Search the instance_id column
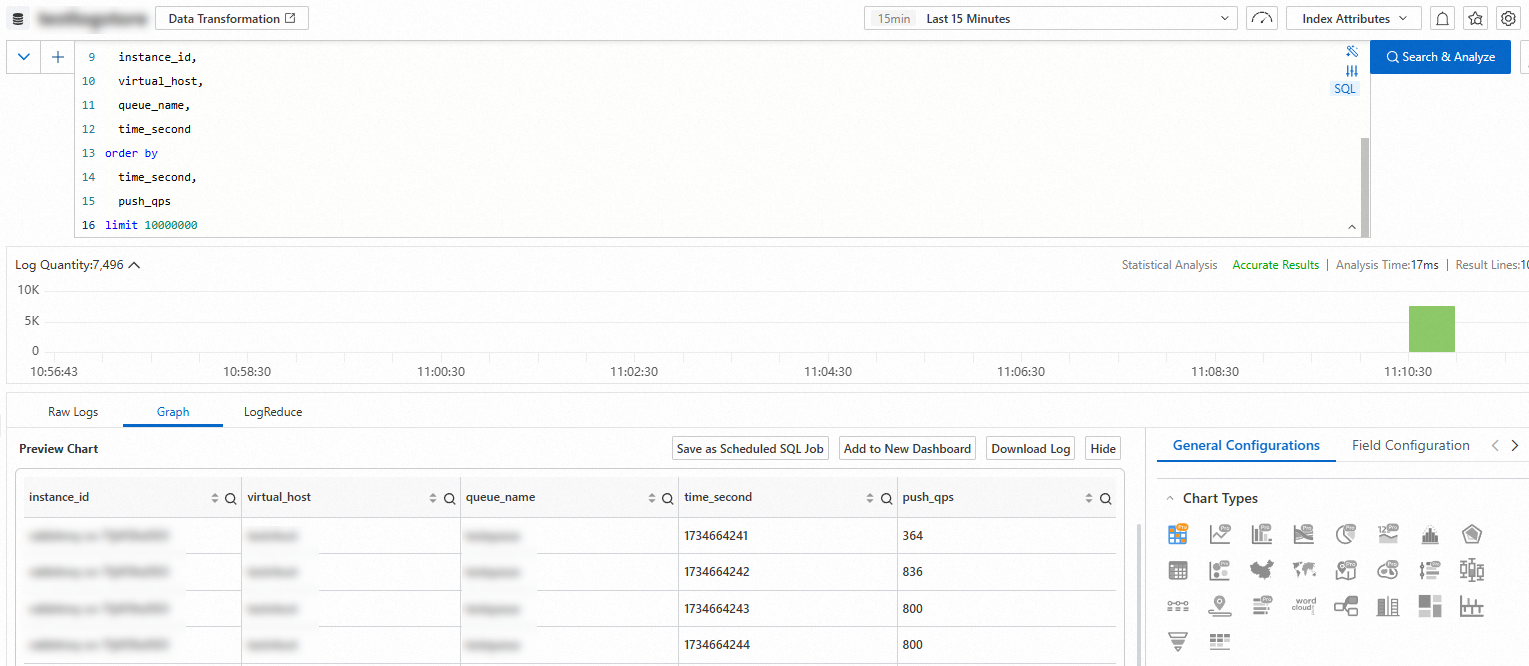The height and width of the screenshot is (666, 1529). tap(231, 498)
